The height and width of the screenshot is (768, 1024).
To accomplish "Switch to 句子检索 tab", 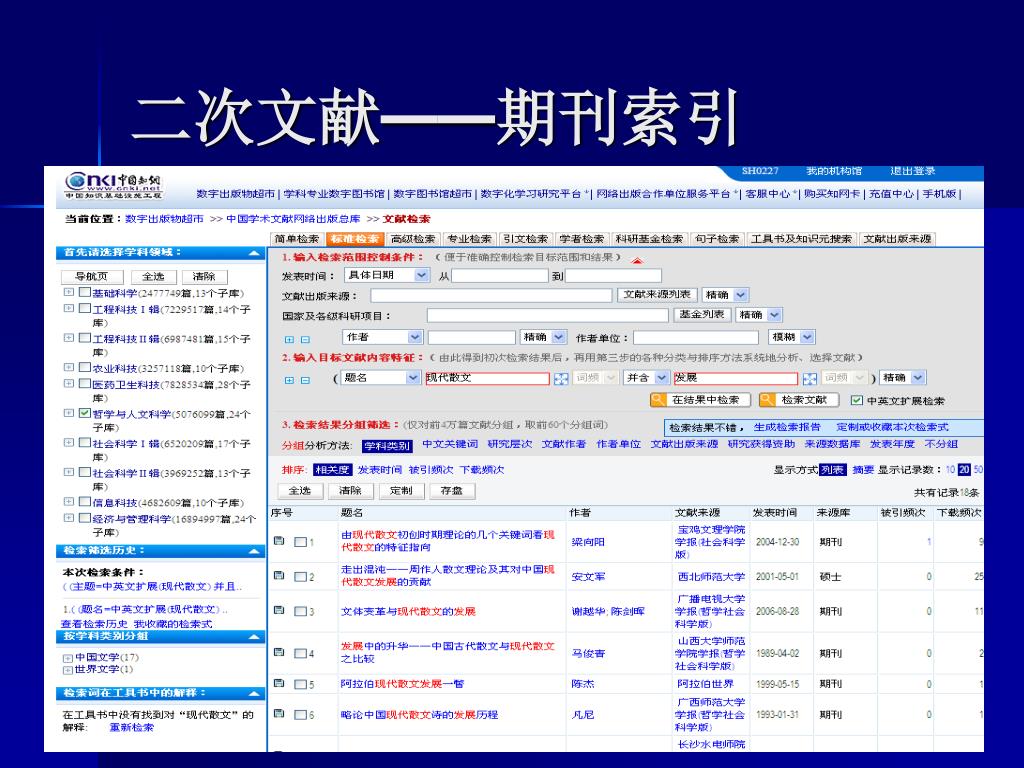I will point(716,239).
